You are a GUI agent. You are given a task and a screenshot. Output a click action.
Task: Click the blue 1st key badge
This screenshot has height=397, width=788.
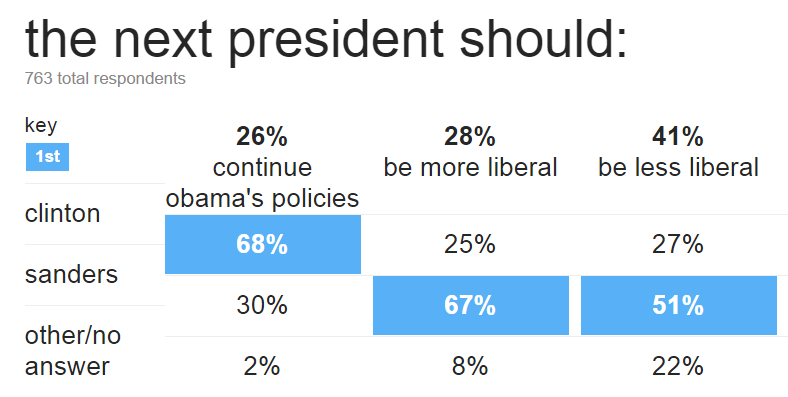[x=47, y=157]
